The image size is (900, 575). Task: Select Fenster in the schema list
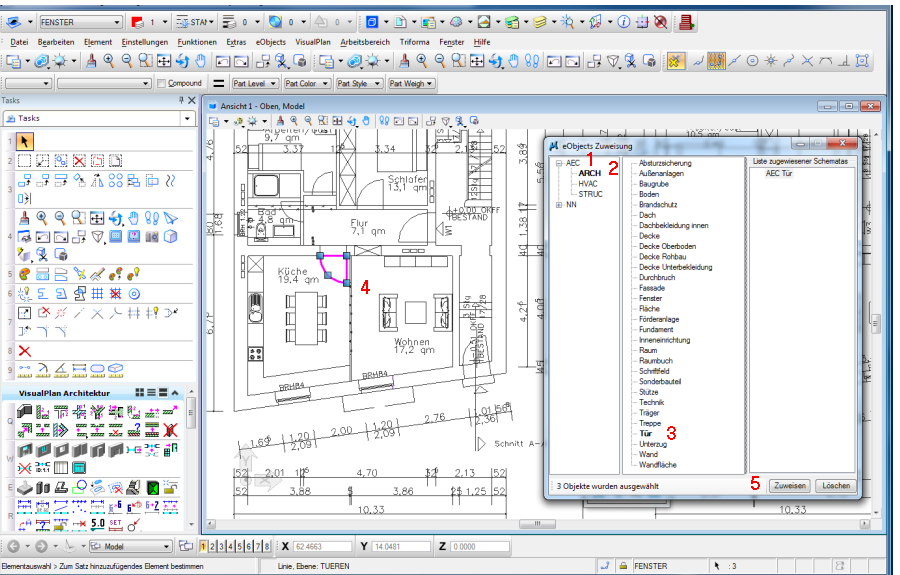650,298
